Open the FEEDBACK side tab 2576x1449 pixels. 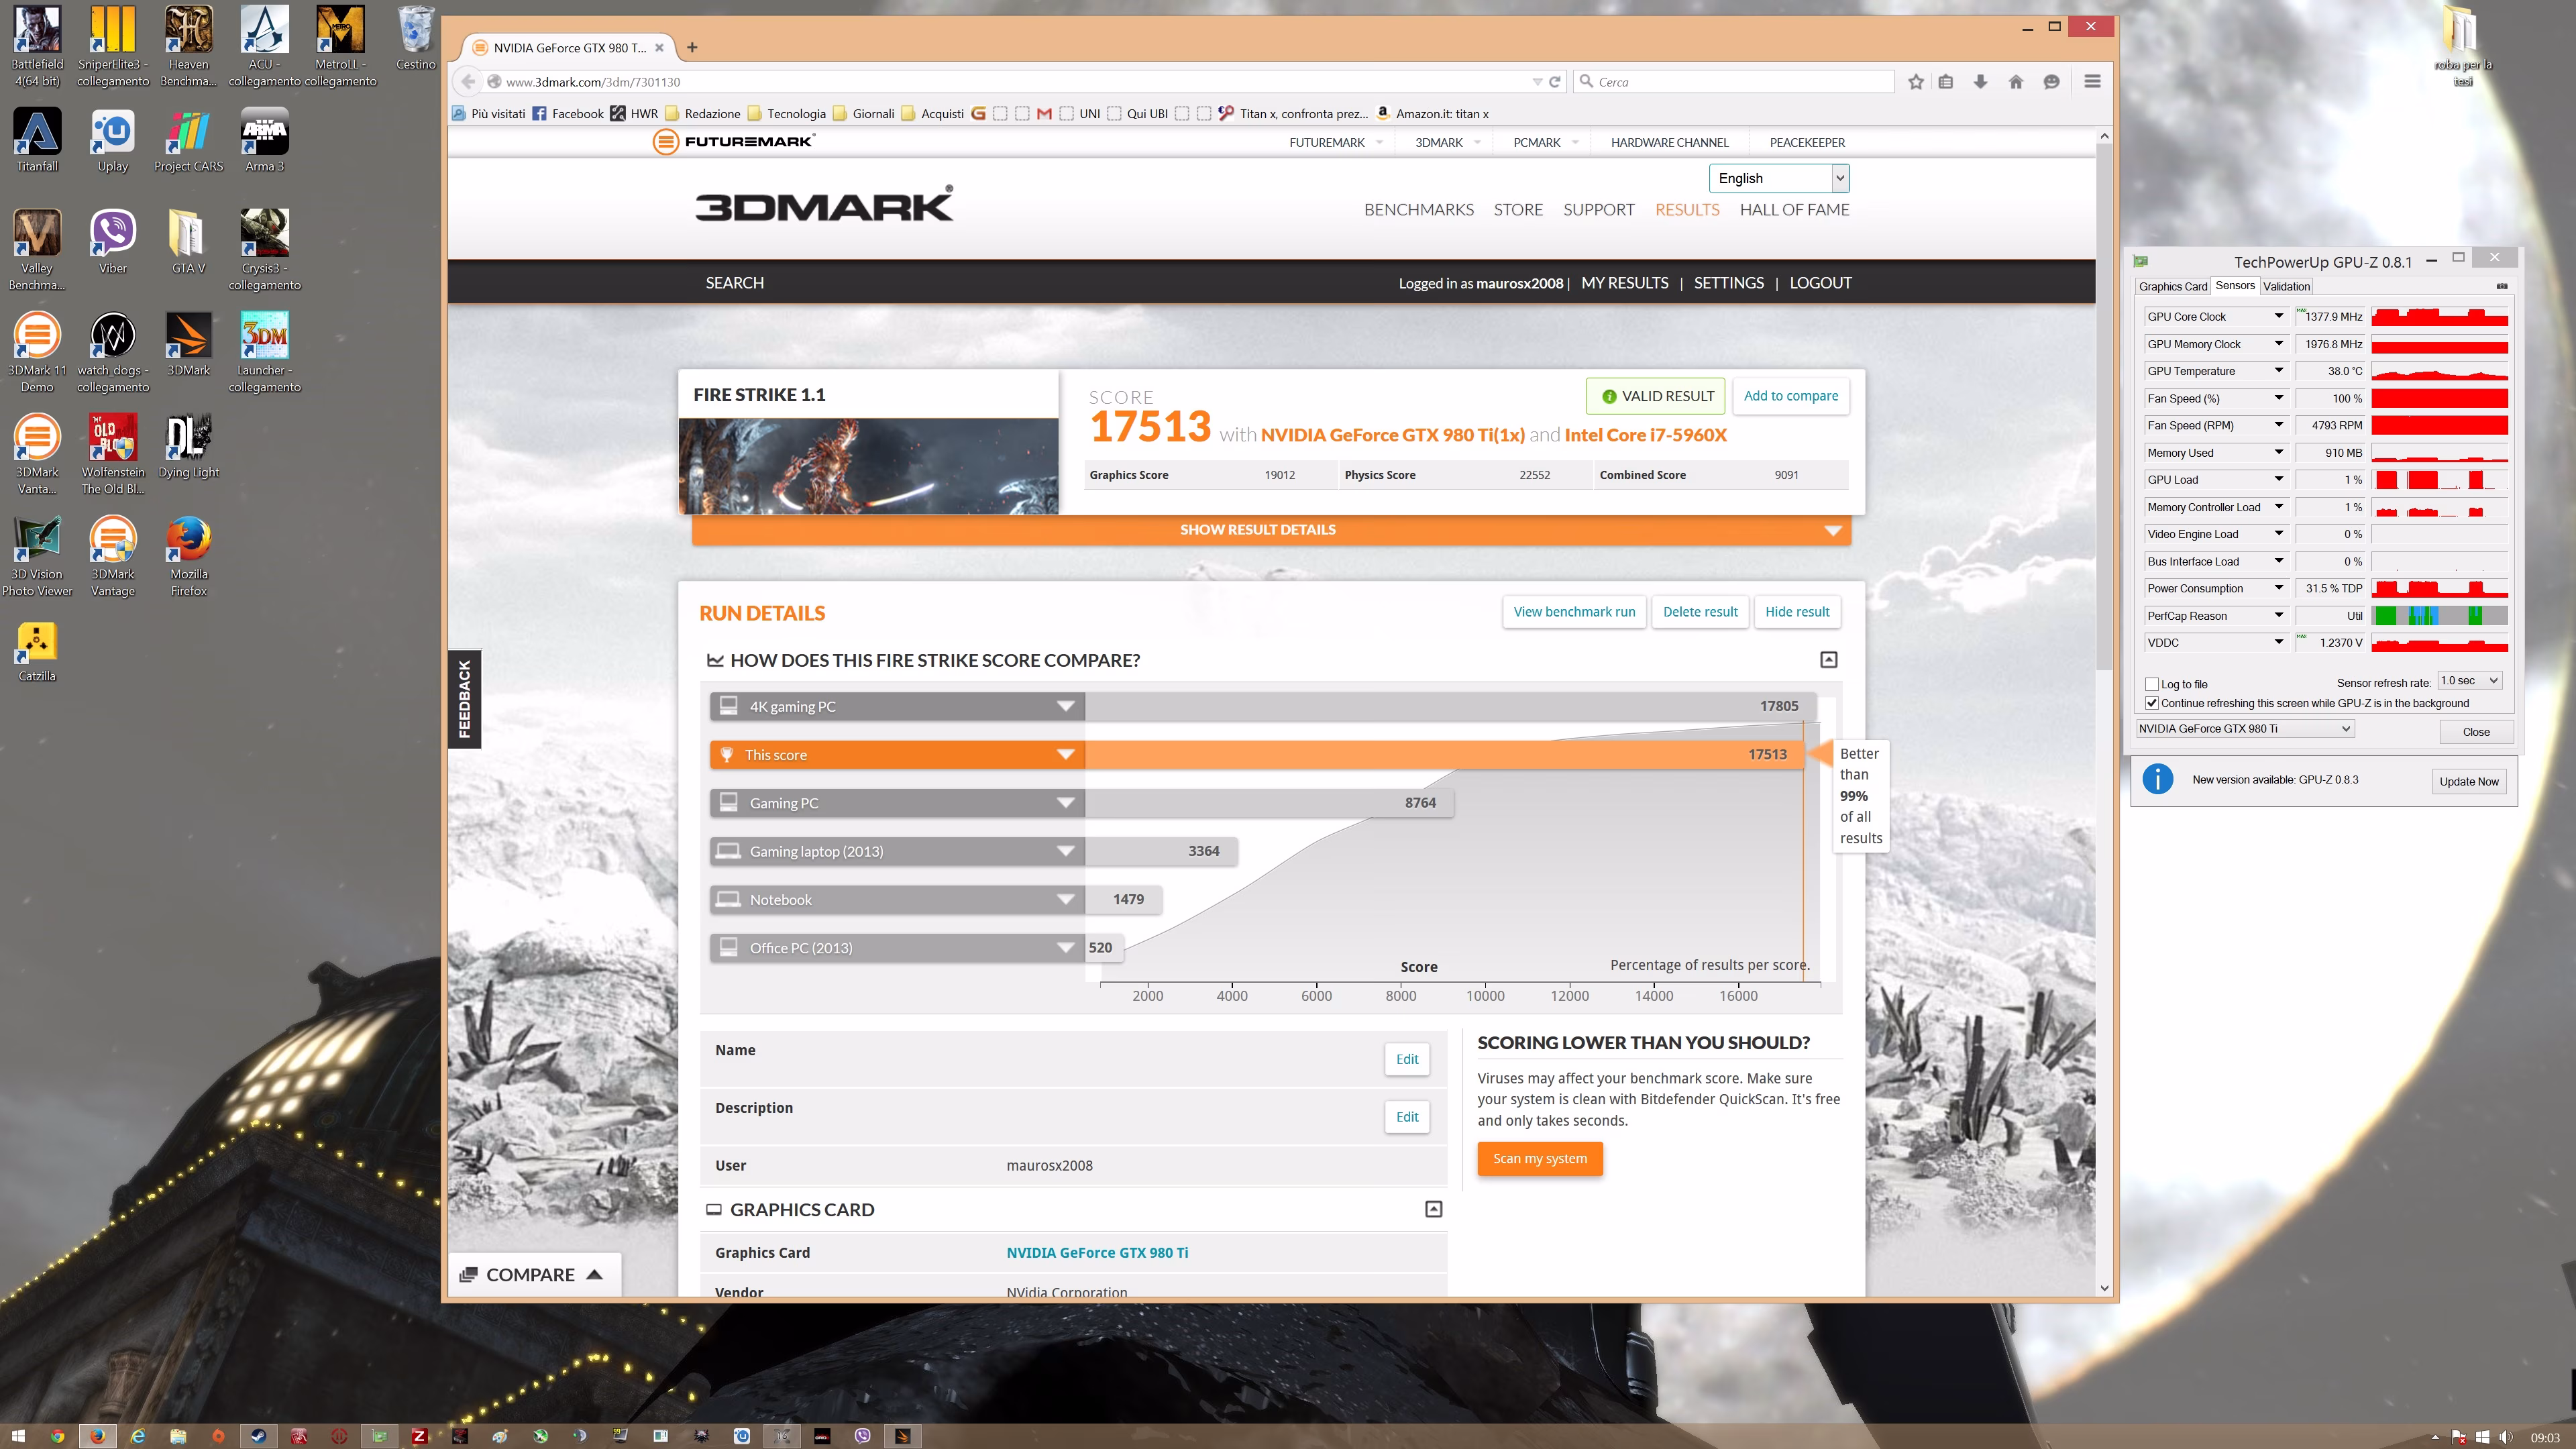pyautogui.click(x=464, y=699)
